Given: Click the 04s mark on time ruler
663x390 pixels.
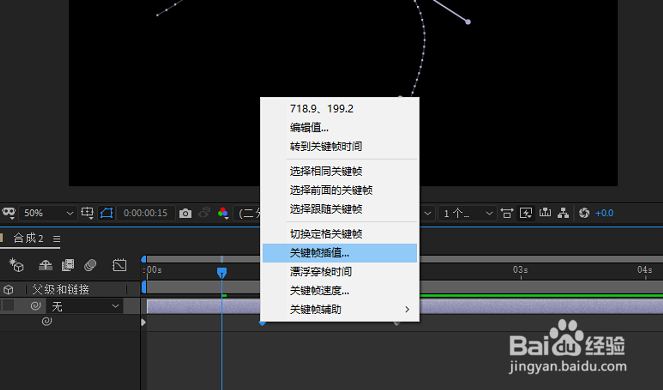Looking at the screenshot, I should pos(645,270).
